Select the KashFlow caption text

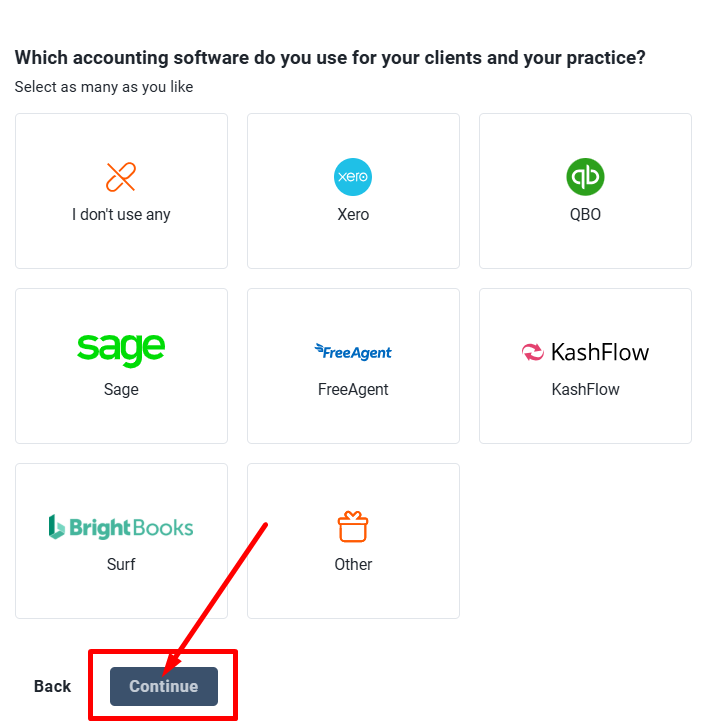pyautogui.click(x=585, y=389)
